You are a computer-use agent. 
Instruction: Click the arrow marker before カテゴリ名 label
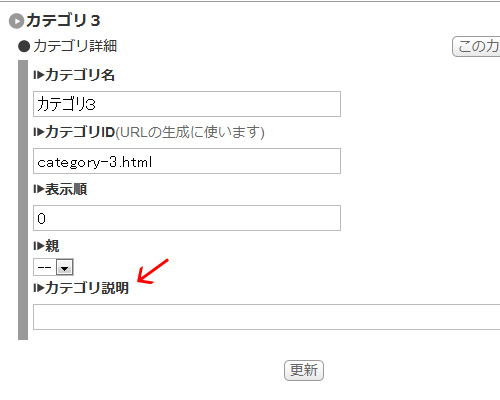coord(39,75)
